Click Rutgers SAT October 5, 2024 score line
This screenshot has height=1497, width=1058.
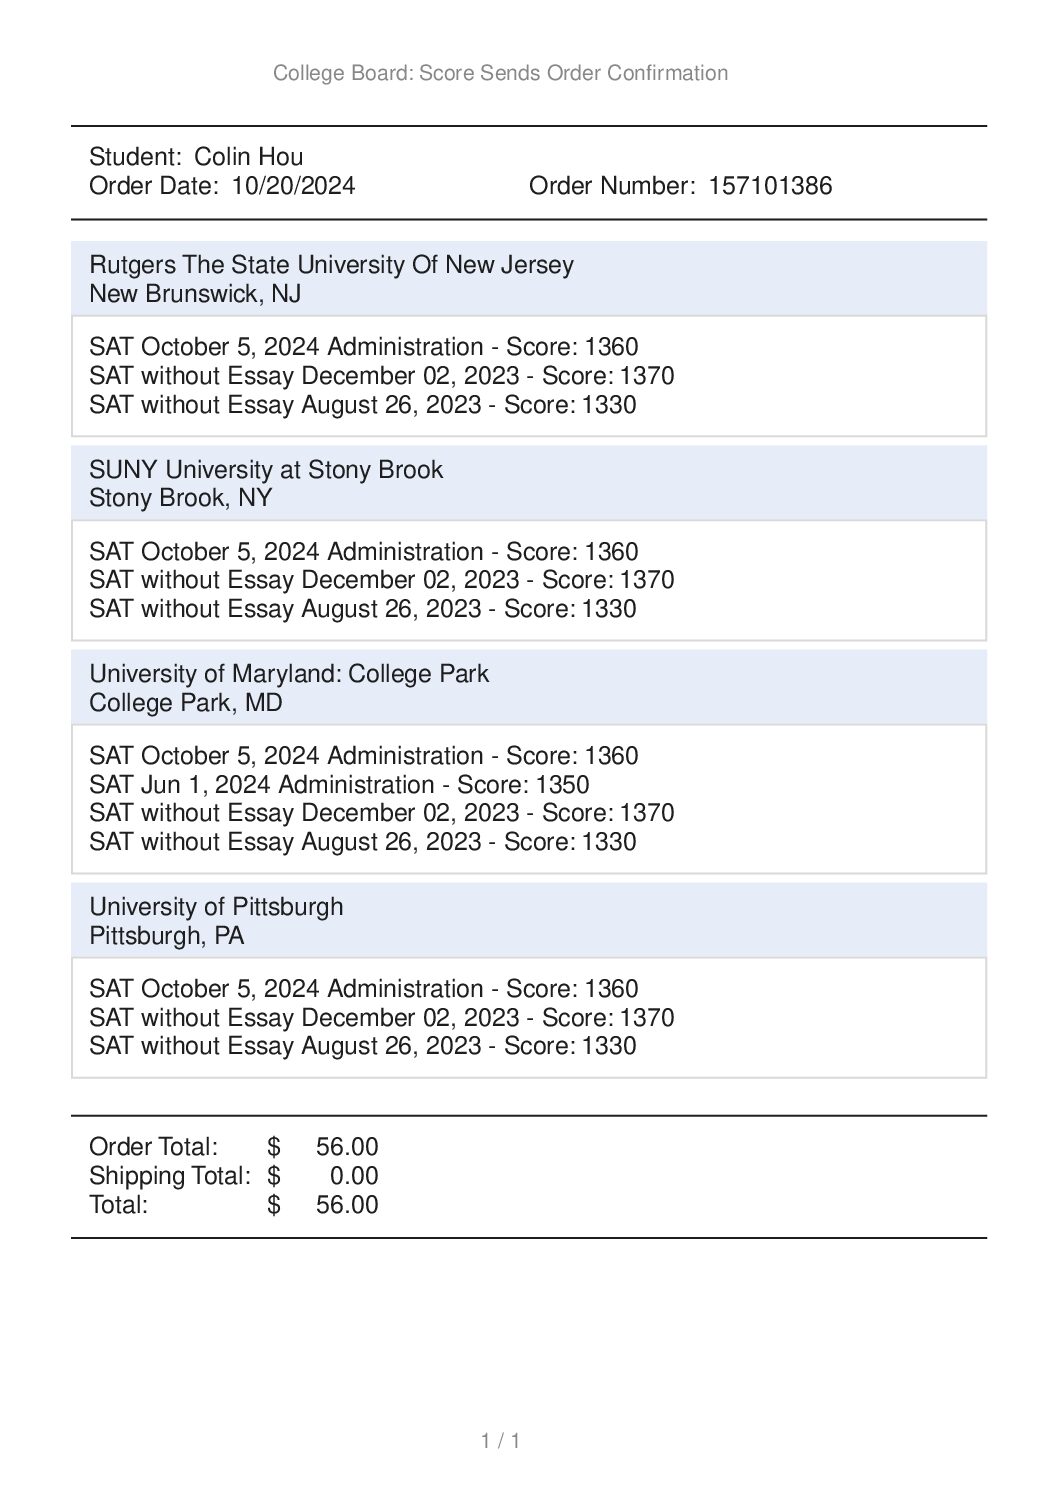[364, 347]
